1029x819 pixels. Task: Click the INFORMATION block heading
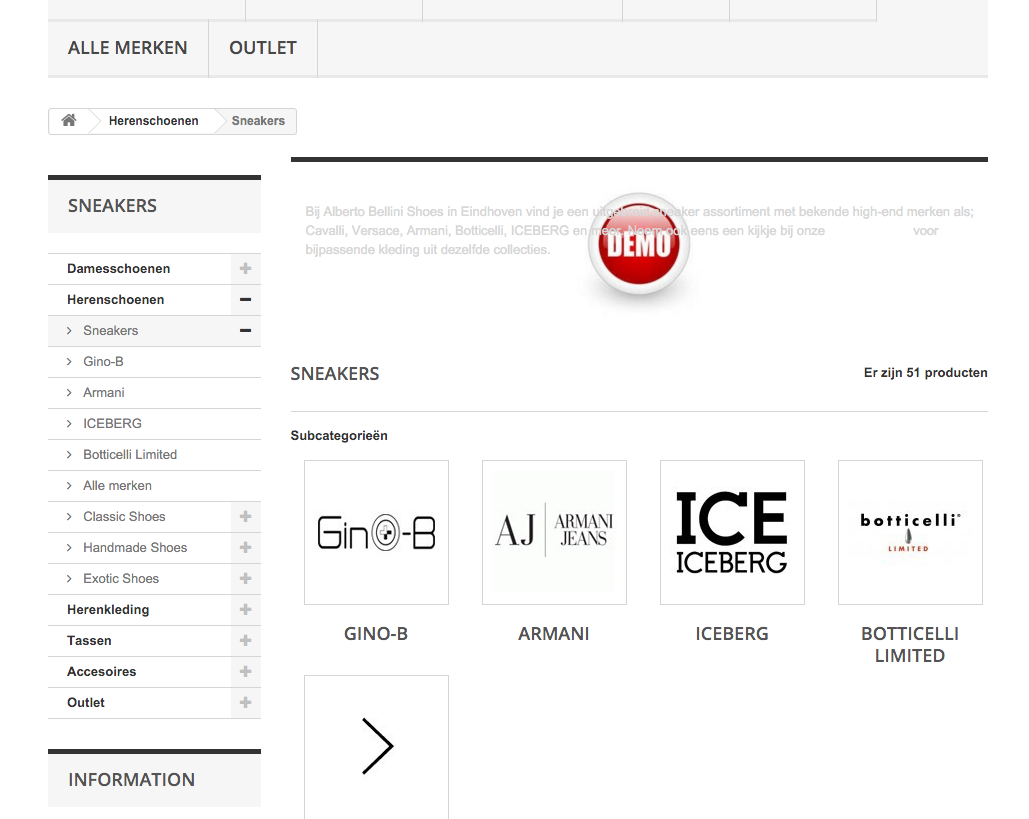click(131, 780)
